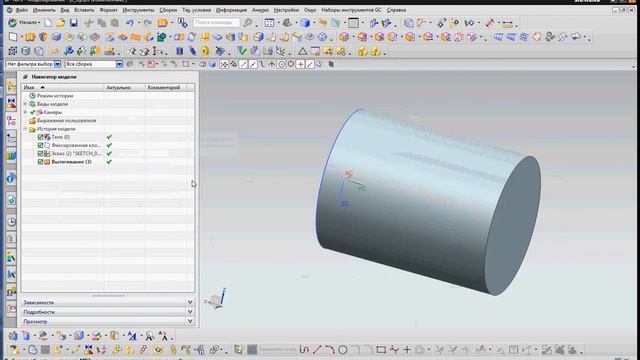Toggle the Enable Snap Points icon
This screenshot has height=360, width=640.
tap(224, 64)
